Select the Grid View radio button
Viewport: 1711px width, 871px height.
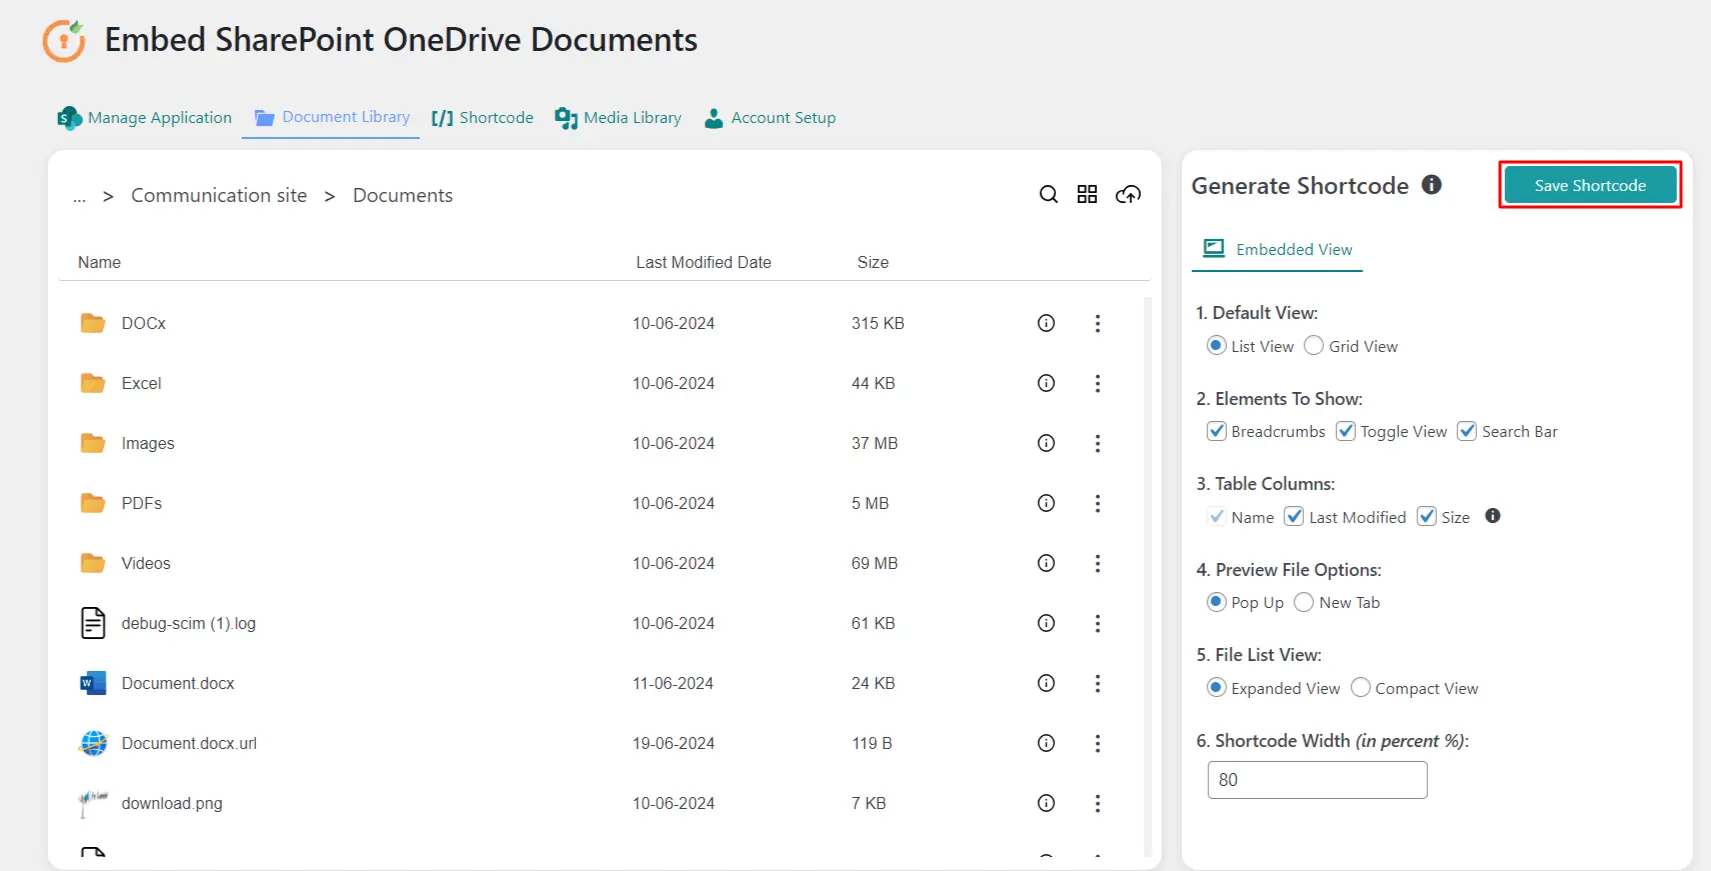pyautogui.click(x=1314, y=345)
